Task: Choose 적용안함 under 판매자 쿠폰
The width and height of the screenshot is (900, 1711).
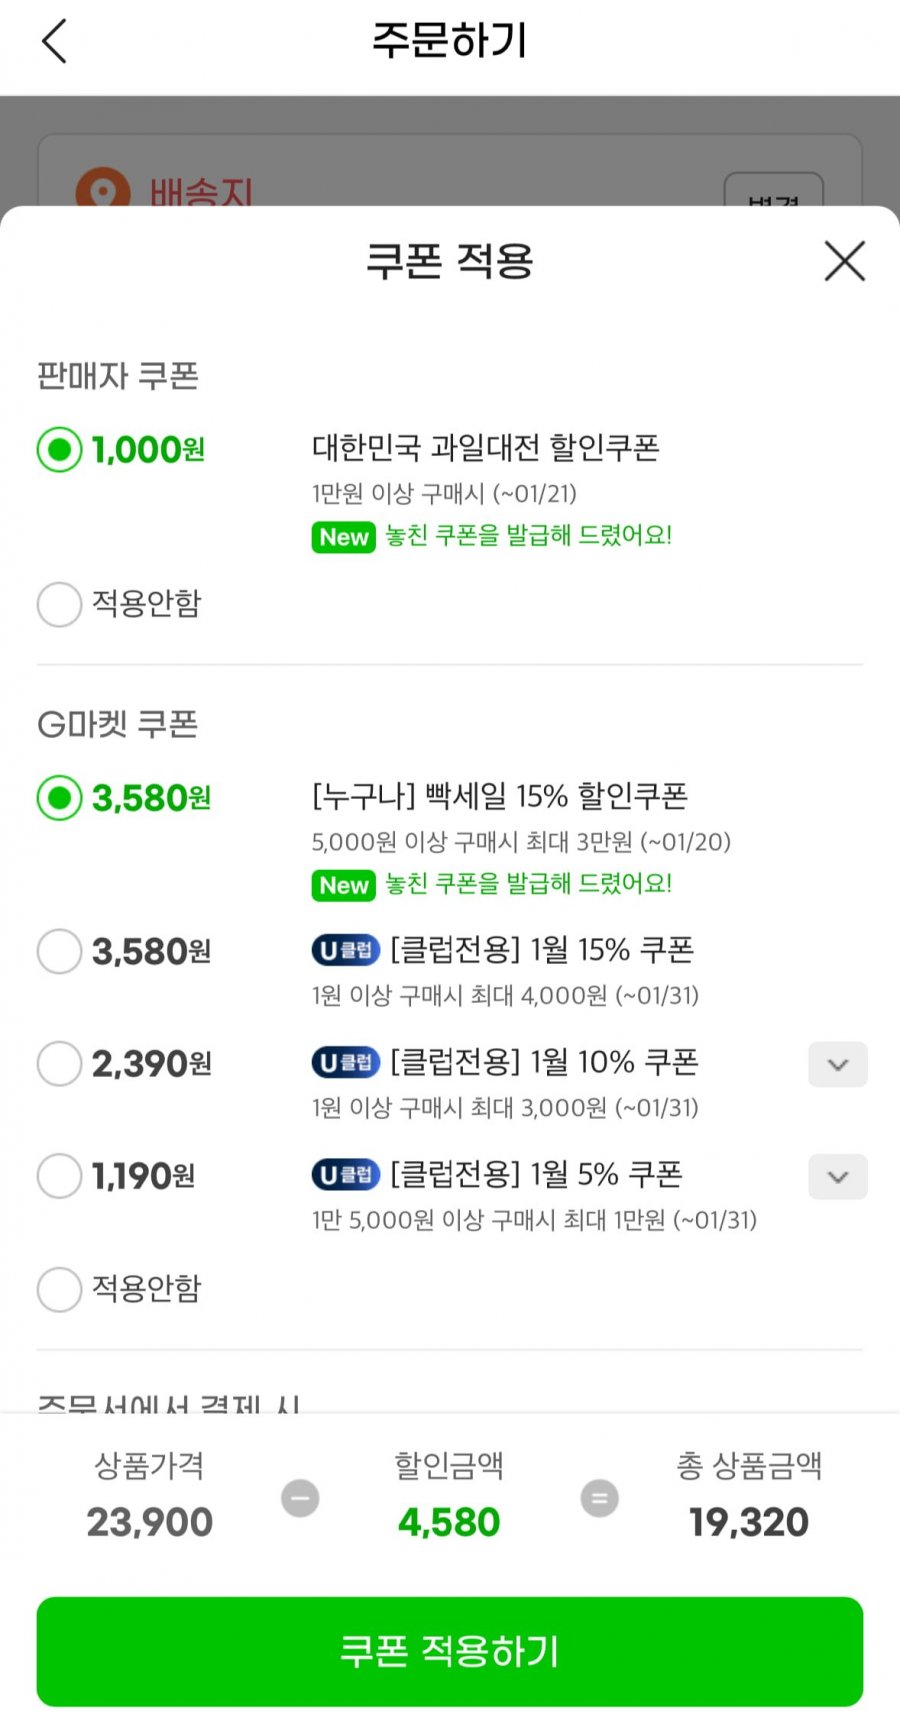Action: [x=59, y=604]
